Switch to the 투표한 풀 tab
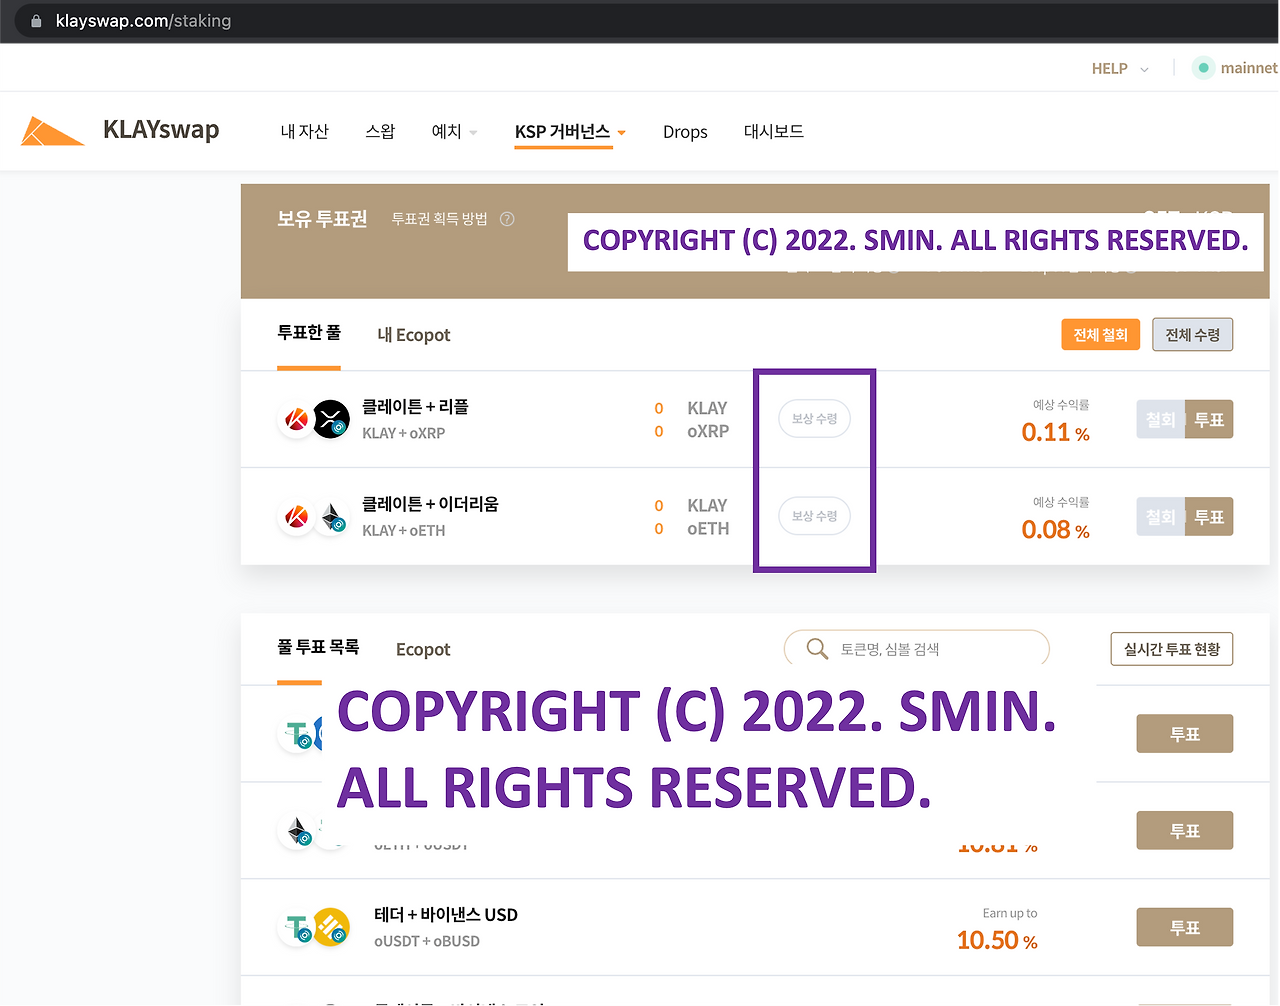 pyautogui.click(x=309, y=334)
